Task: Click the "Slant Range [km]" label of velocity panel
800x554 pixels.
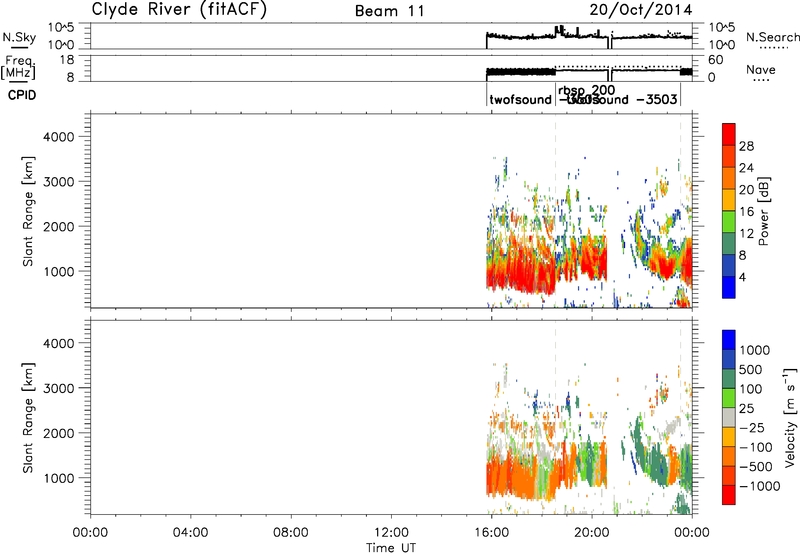Action: coord(28,418)
